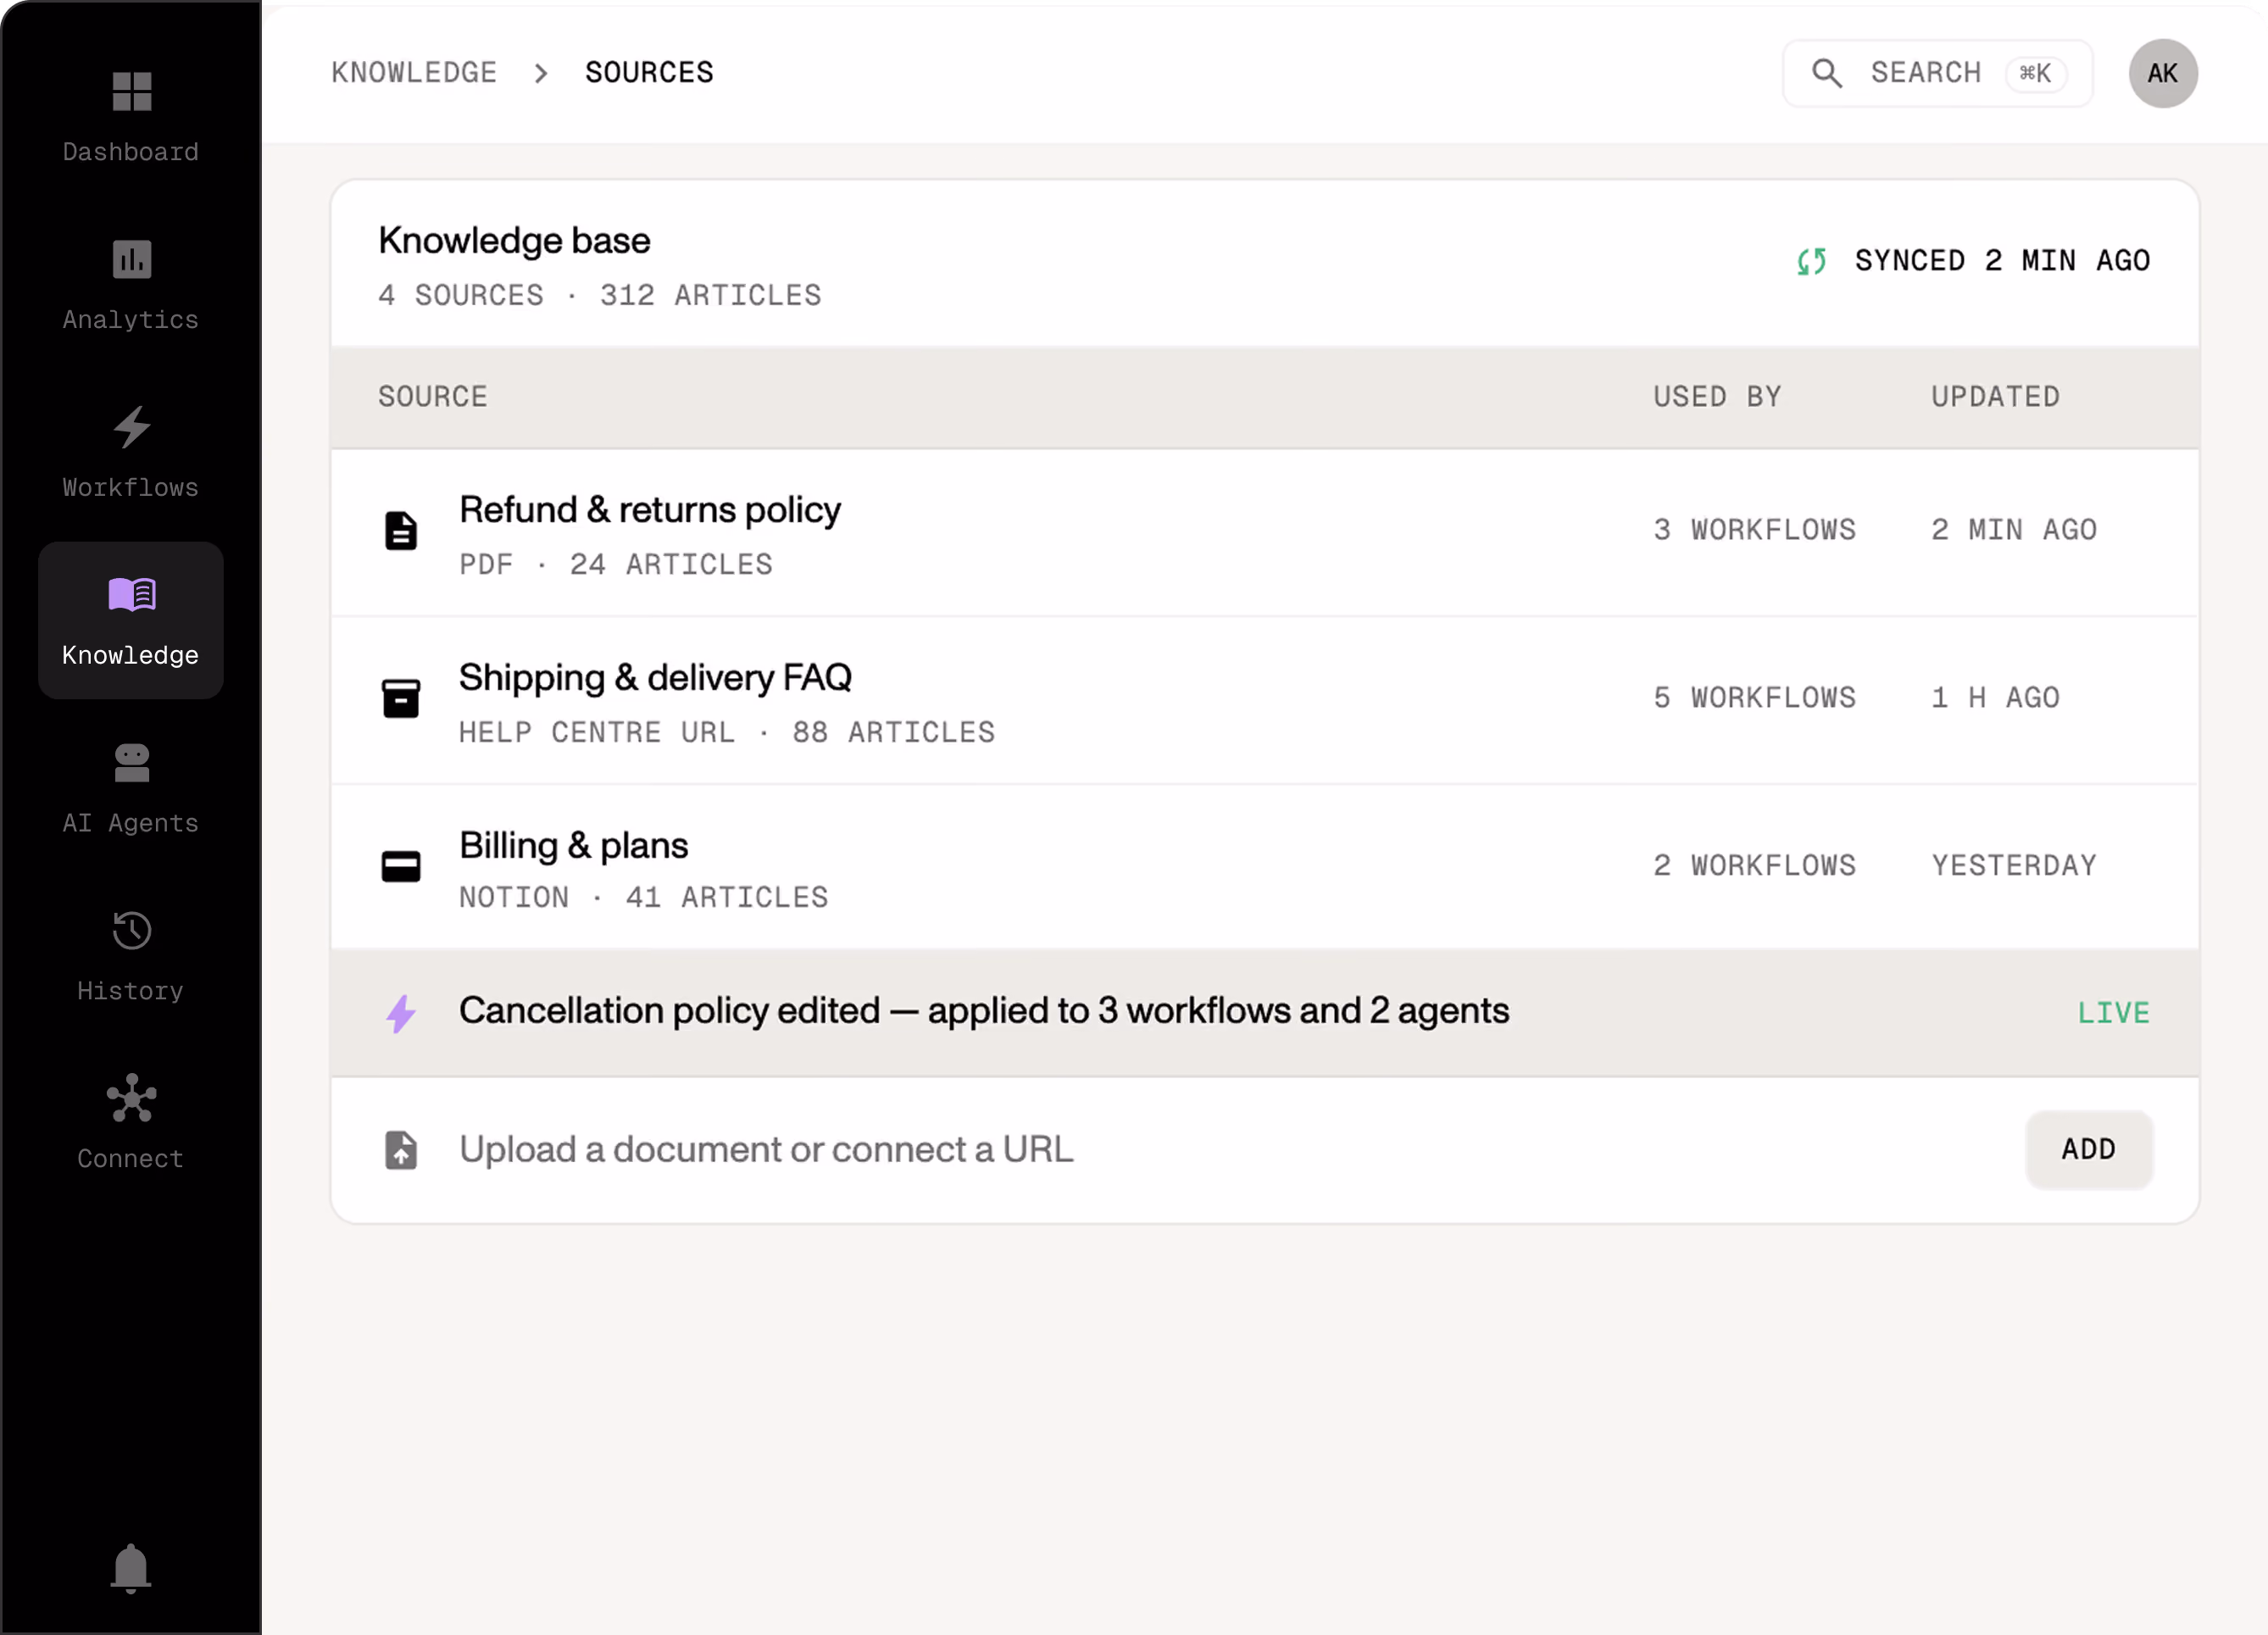Click the SOURCES breadcrumb
Image resolution: width=2268 pixels, height=1635 pixels.
[x=649, y=73]
